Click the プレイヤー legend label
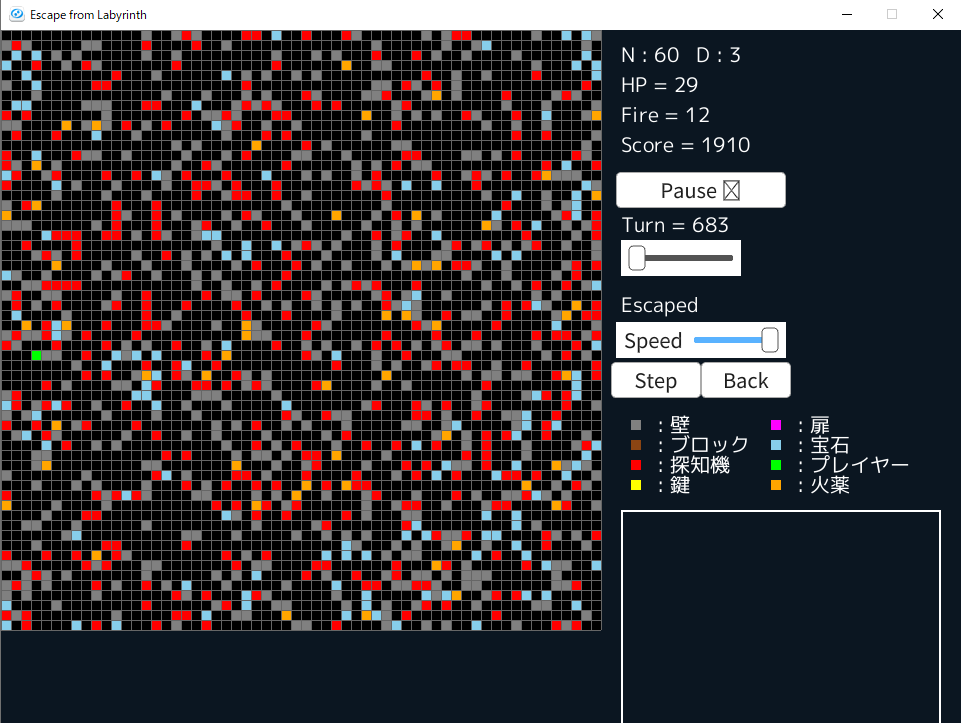This screenshot has height=723, width=961. click(859, 465)
